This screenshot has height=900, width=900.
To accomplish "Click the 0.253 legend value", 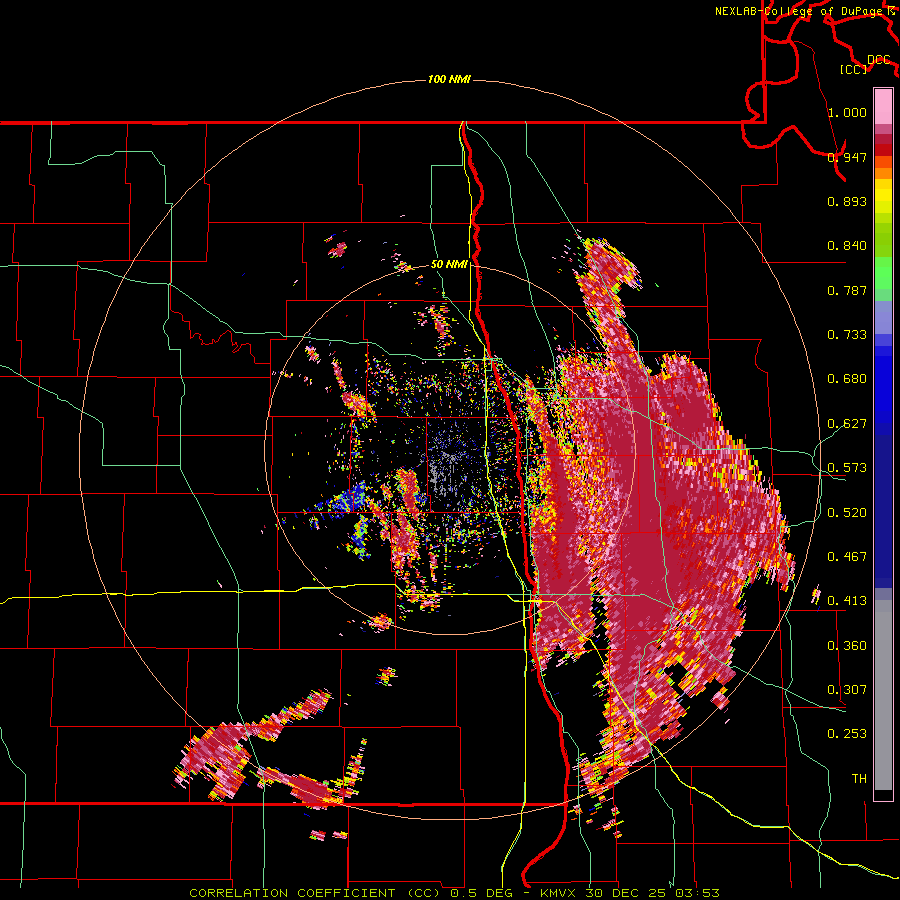I will click(x=847, y=734).
